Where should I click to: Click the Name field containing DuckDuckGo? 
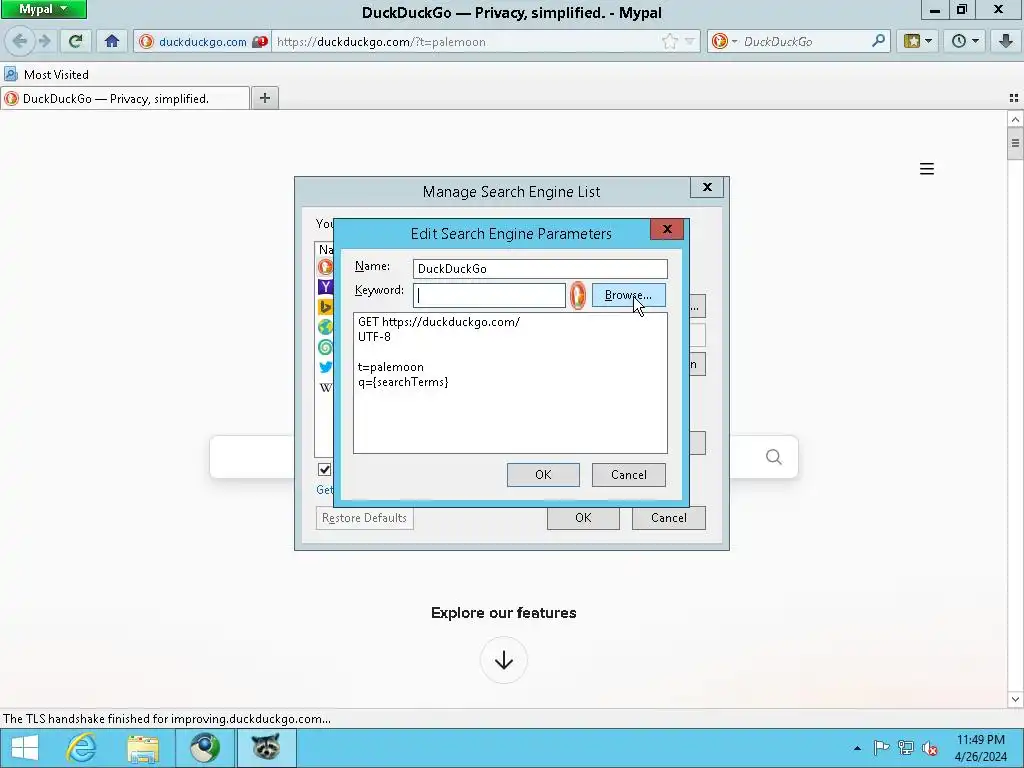[x=540, y=268]
